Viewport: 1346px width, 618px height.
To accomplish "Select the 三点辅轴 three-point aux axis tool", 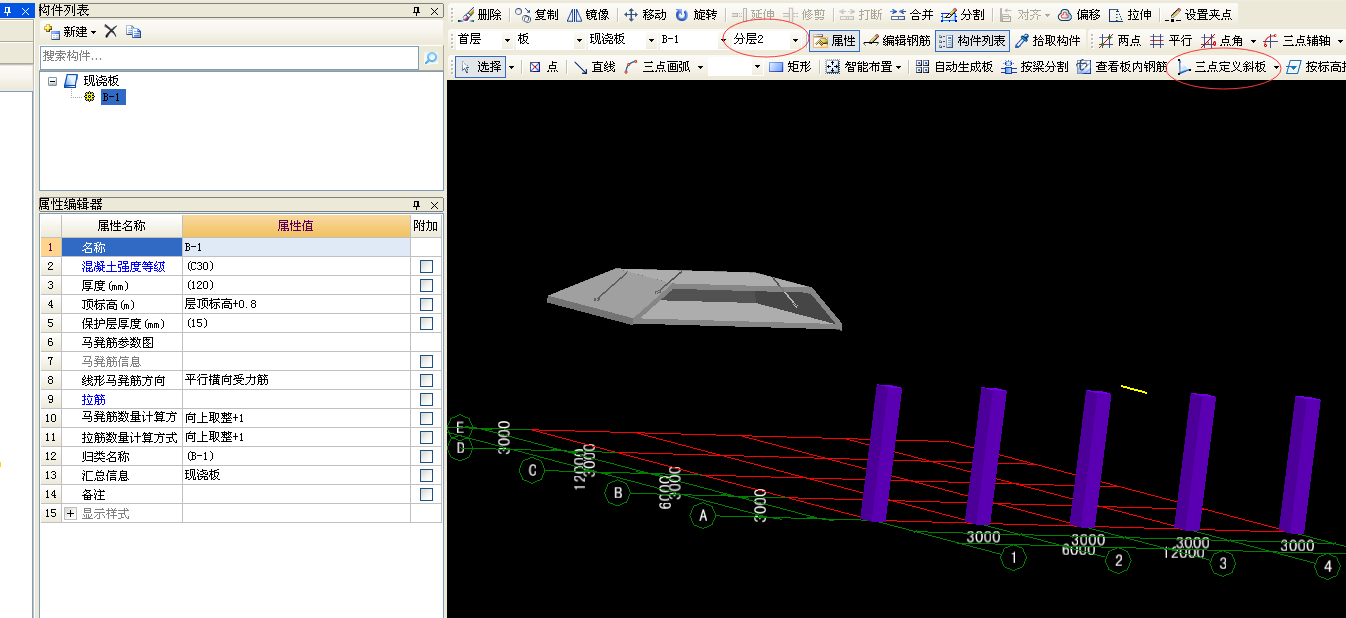I will tap(1297, 41).
